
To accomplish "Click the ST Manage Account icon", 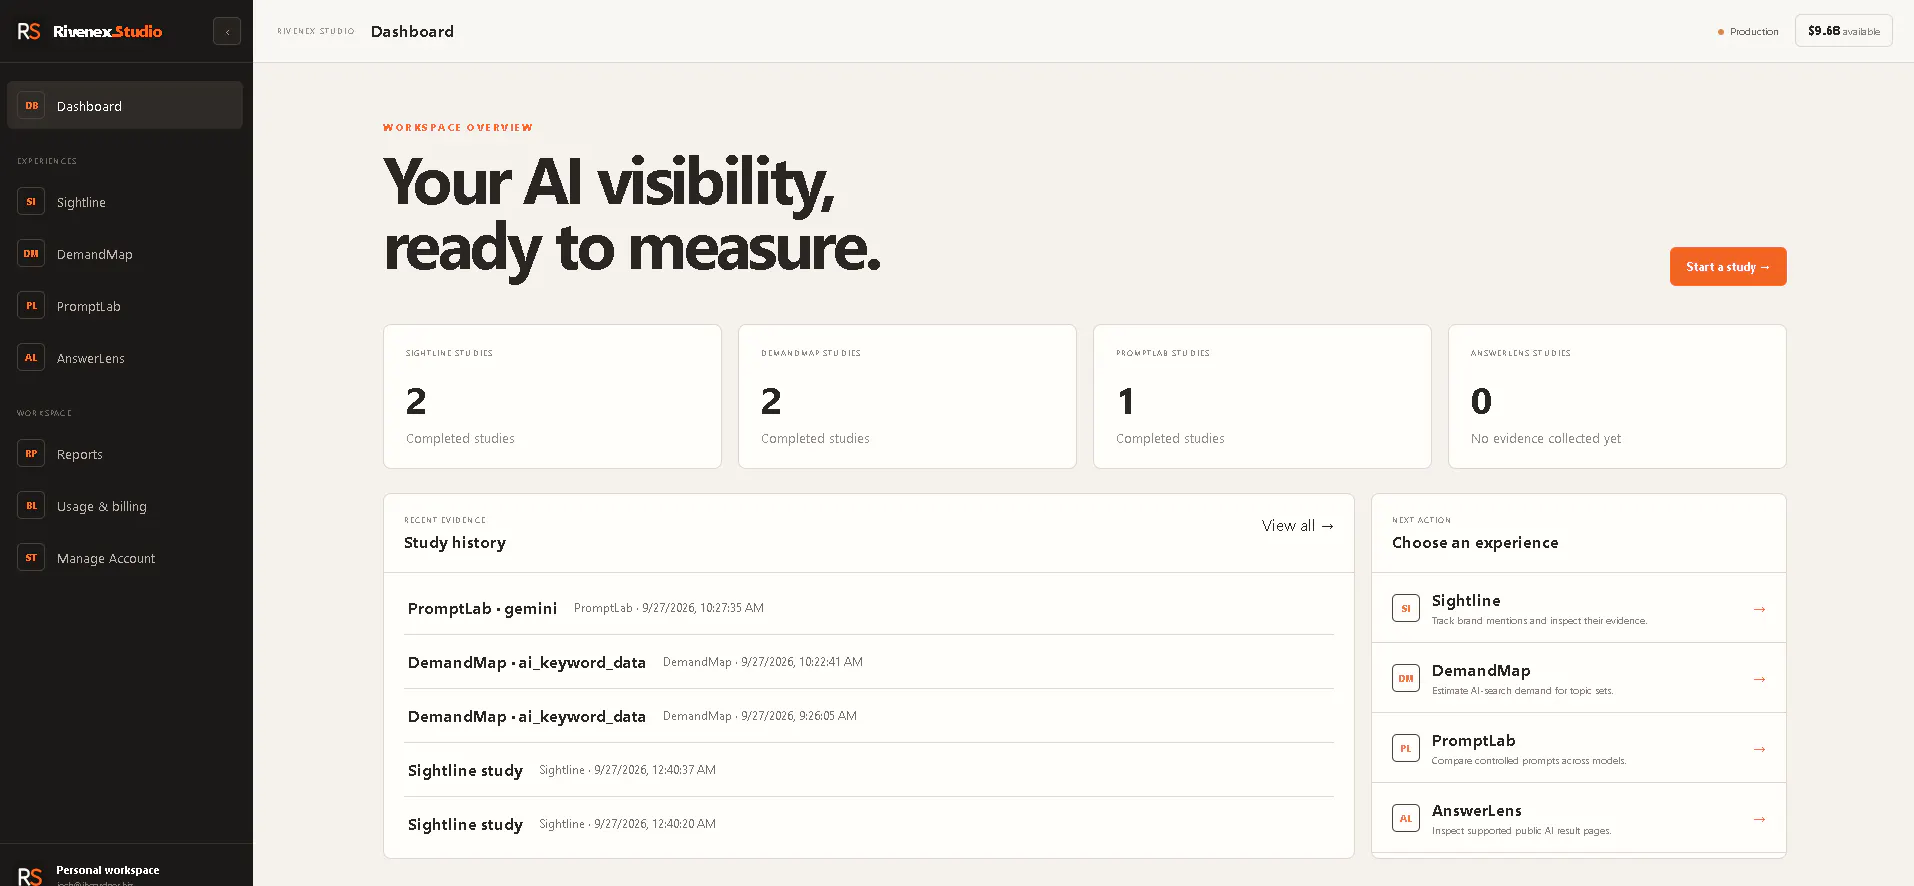I will (31, 558).
